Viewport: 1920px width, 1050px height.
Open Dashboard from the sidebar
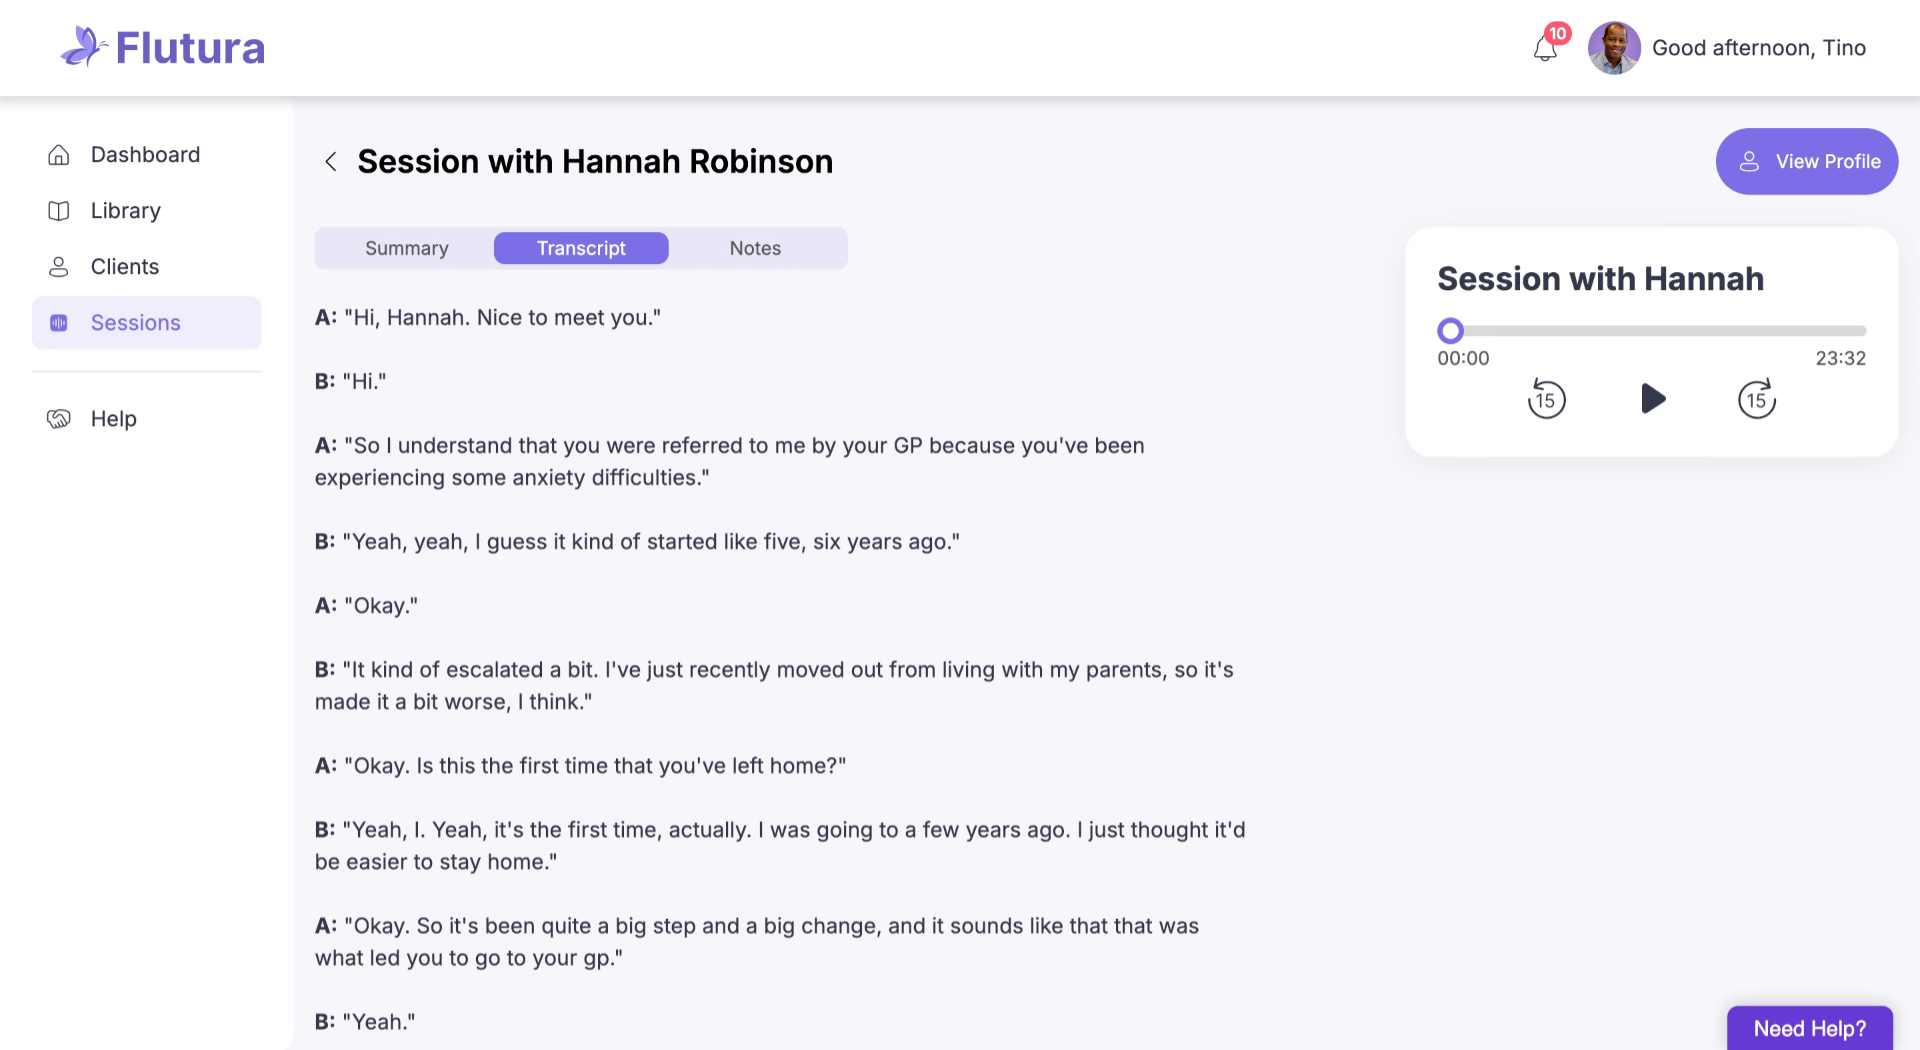tap(145, 155)
